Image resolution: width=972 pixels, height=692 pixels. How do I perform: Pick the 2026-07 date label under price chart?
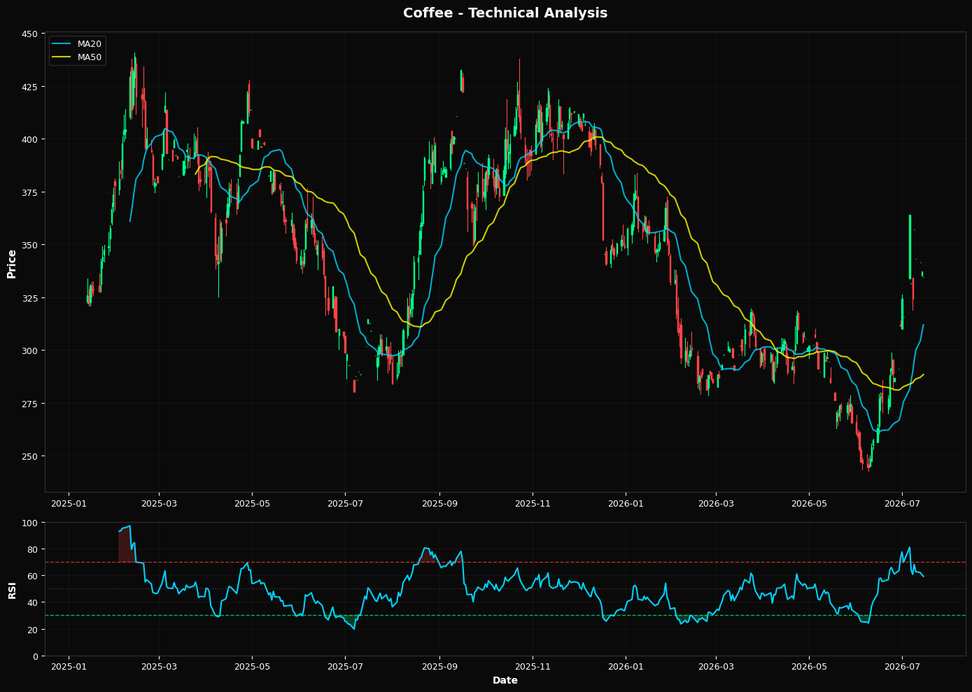(902, 504)
